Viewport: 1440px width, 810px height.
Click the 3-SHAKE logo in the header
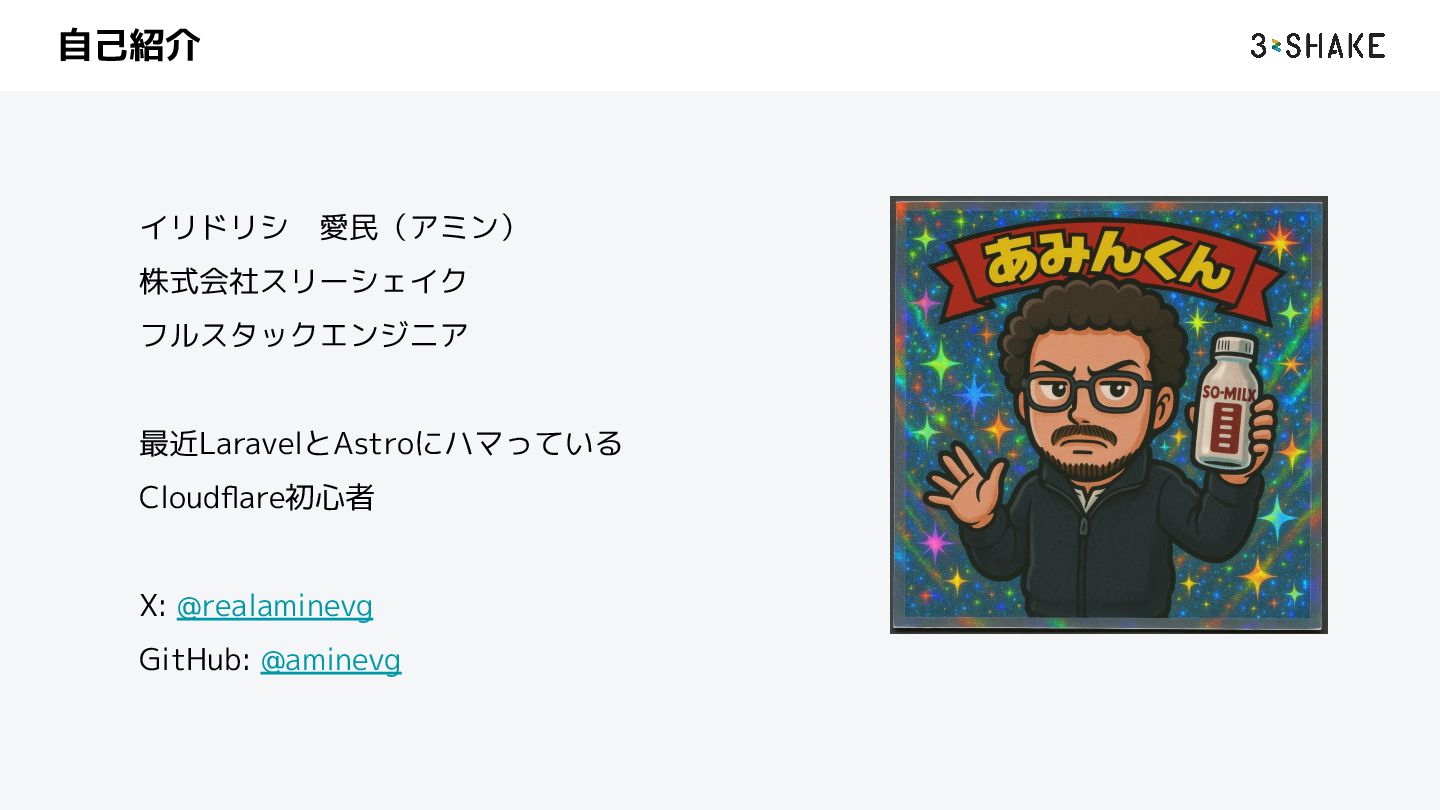(x=1318, y=45)
